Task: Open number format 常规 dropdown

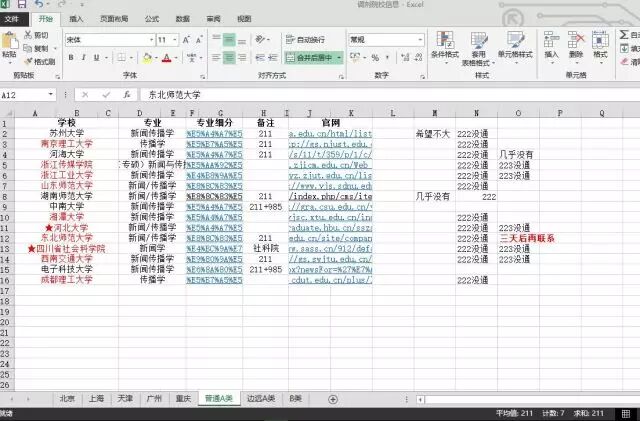Action: [420, 40]
